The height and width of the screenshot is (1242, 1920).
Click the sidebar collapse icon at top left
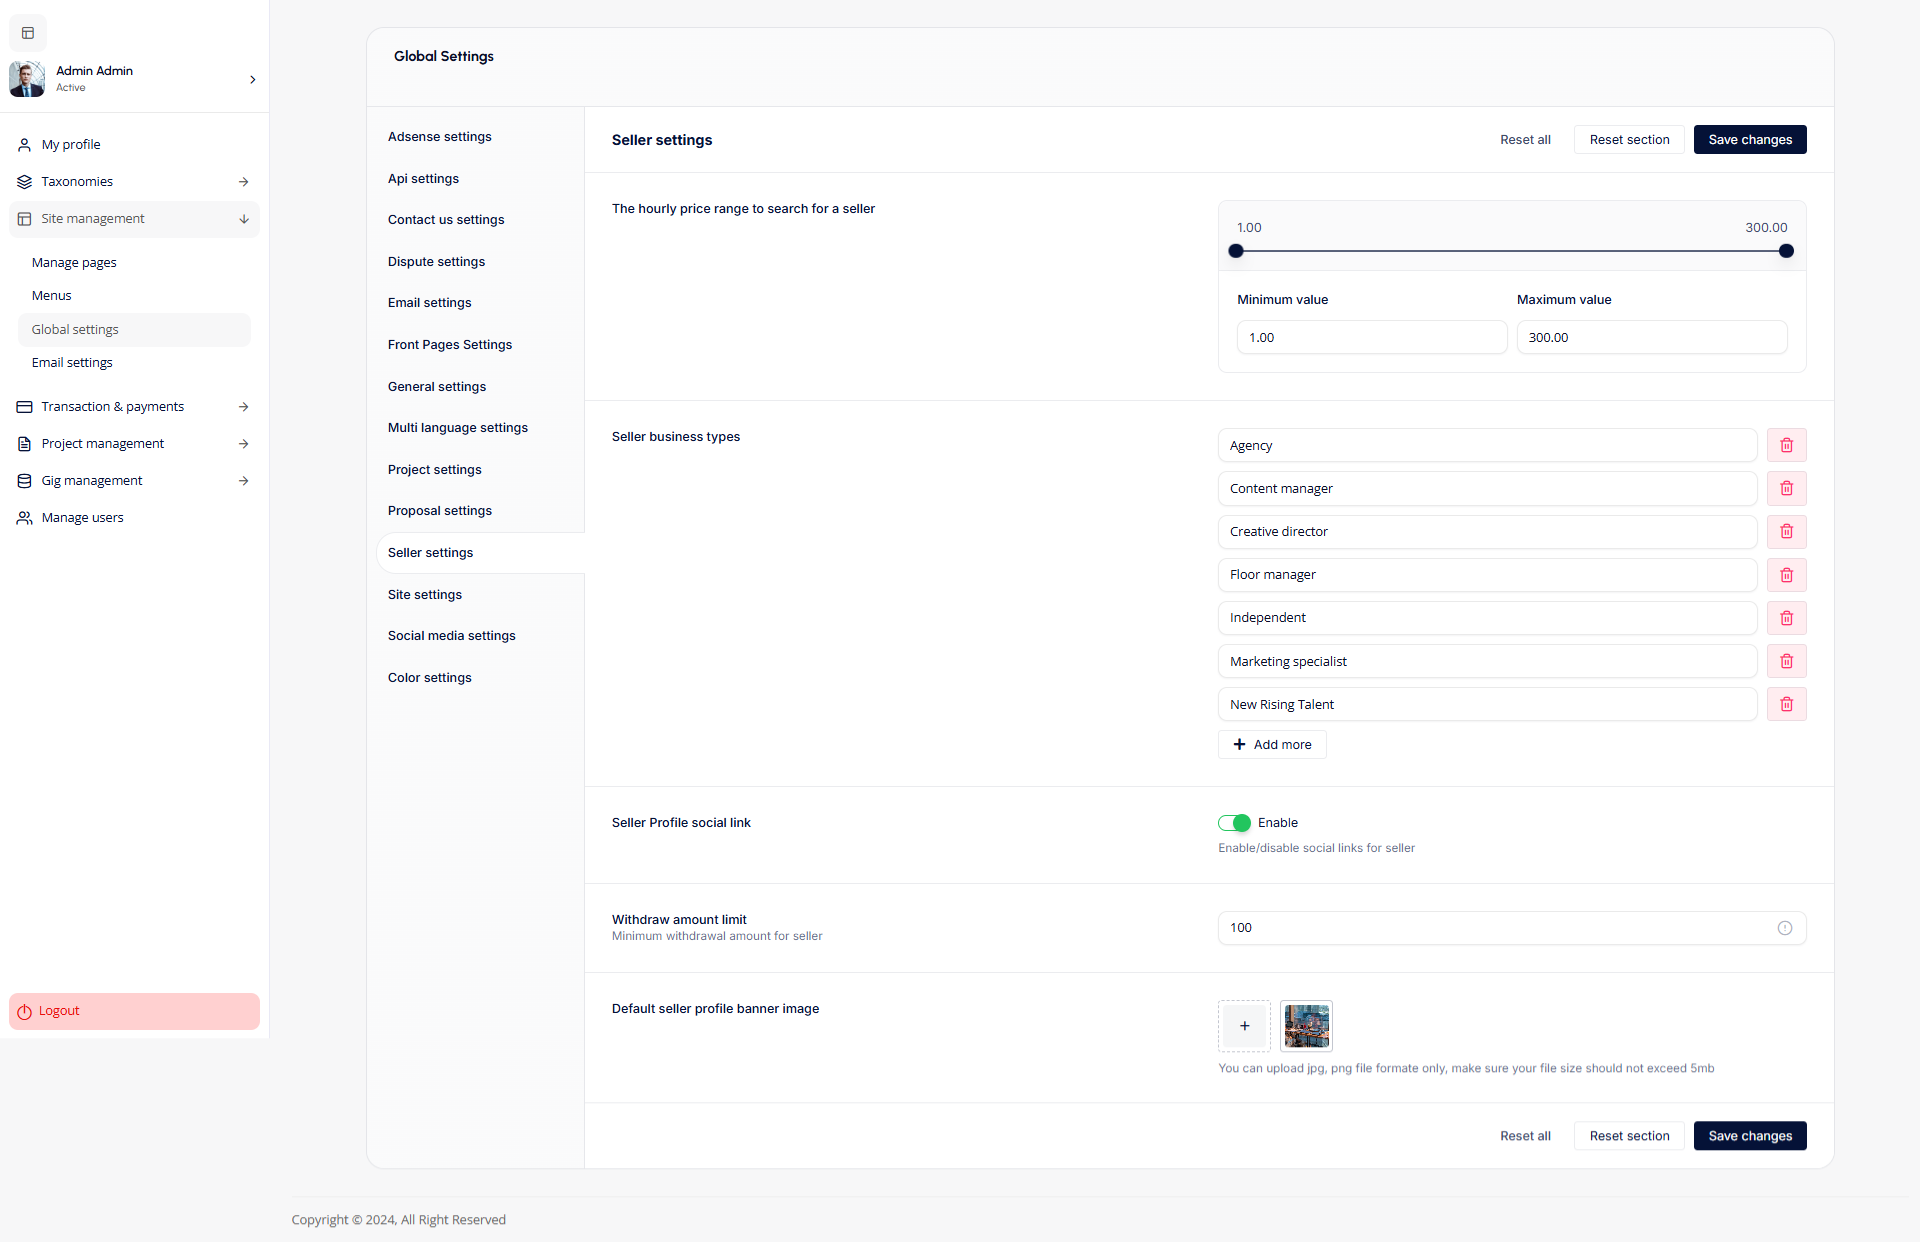pos(28,33)
